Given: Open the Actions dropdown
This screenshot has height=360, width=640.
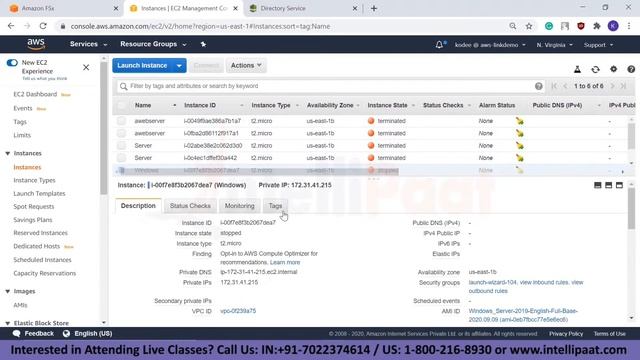Looking at the screenshot, I should [246, 65].
